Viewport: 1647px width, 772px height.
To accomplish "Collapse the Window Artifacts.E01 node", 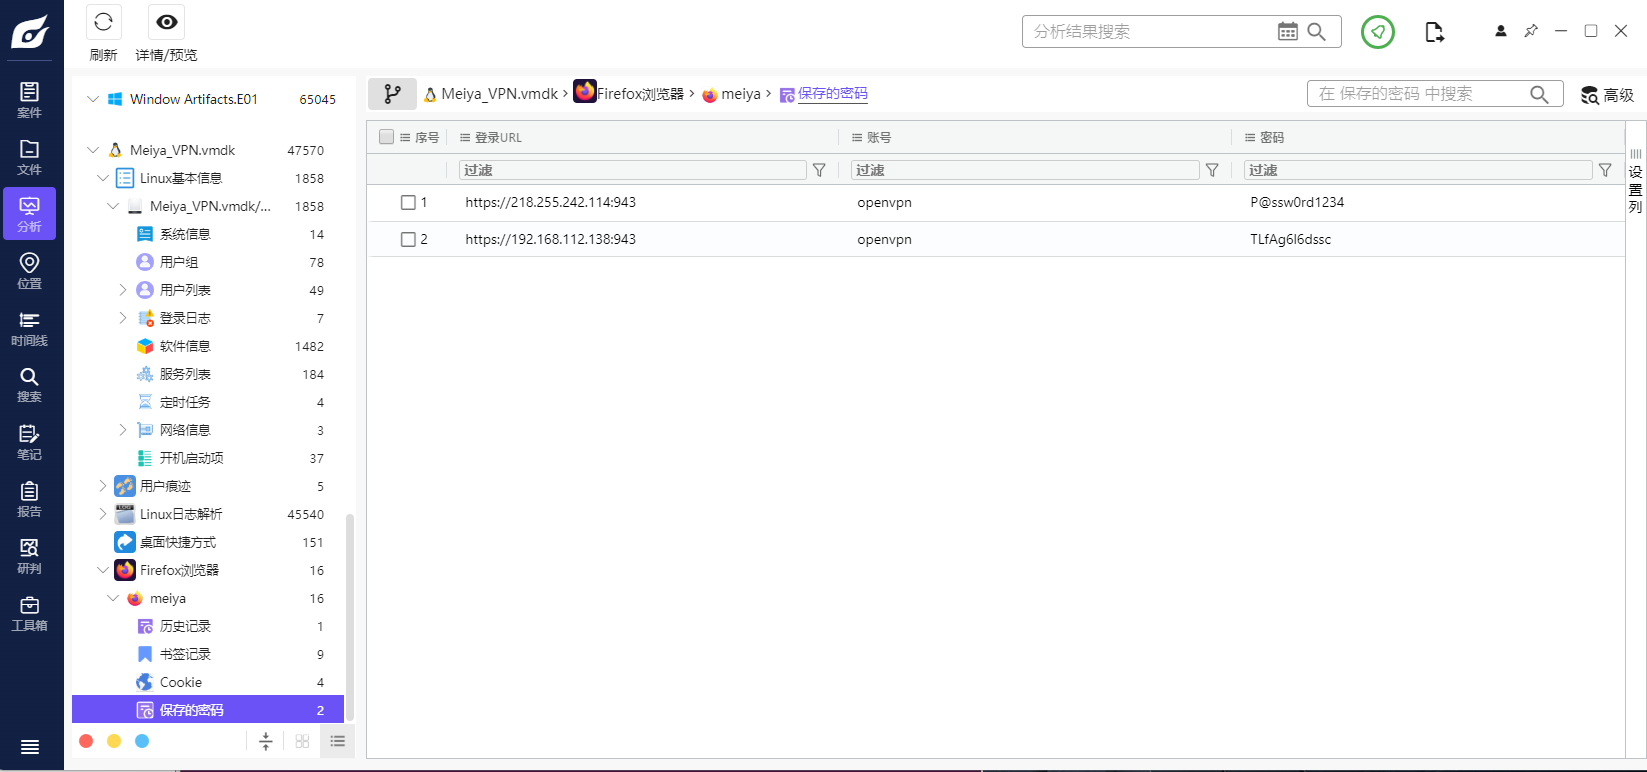I will pos(93,99).
